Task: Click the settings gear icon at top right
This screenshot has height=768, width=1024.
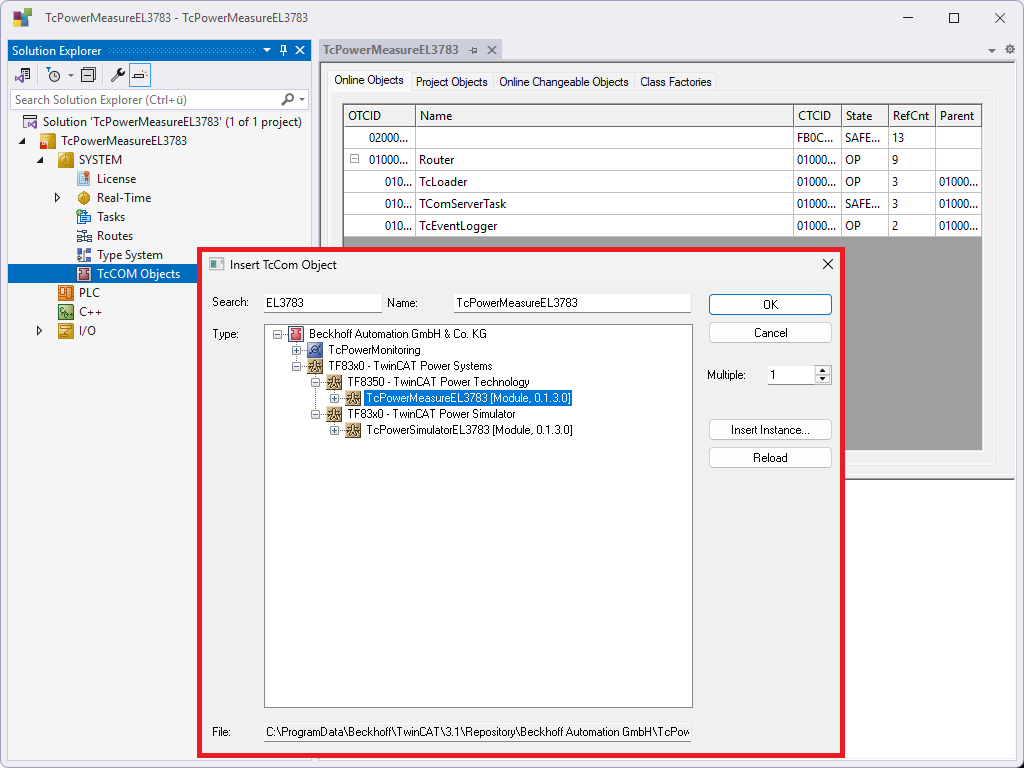Action: pyautogui.click(x=1010, y=50)
